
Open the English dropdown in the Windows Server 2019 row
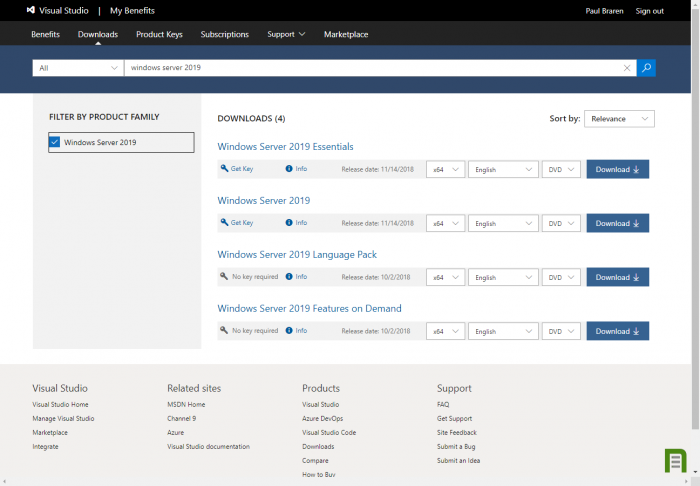click(503, 224)
